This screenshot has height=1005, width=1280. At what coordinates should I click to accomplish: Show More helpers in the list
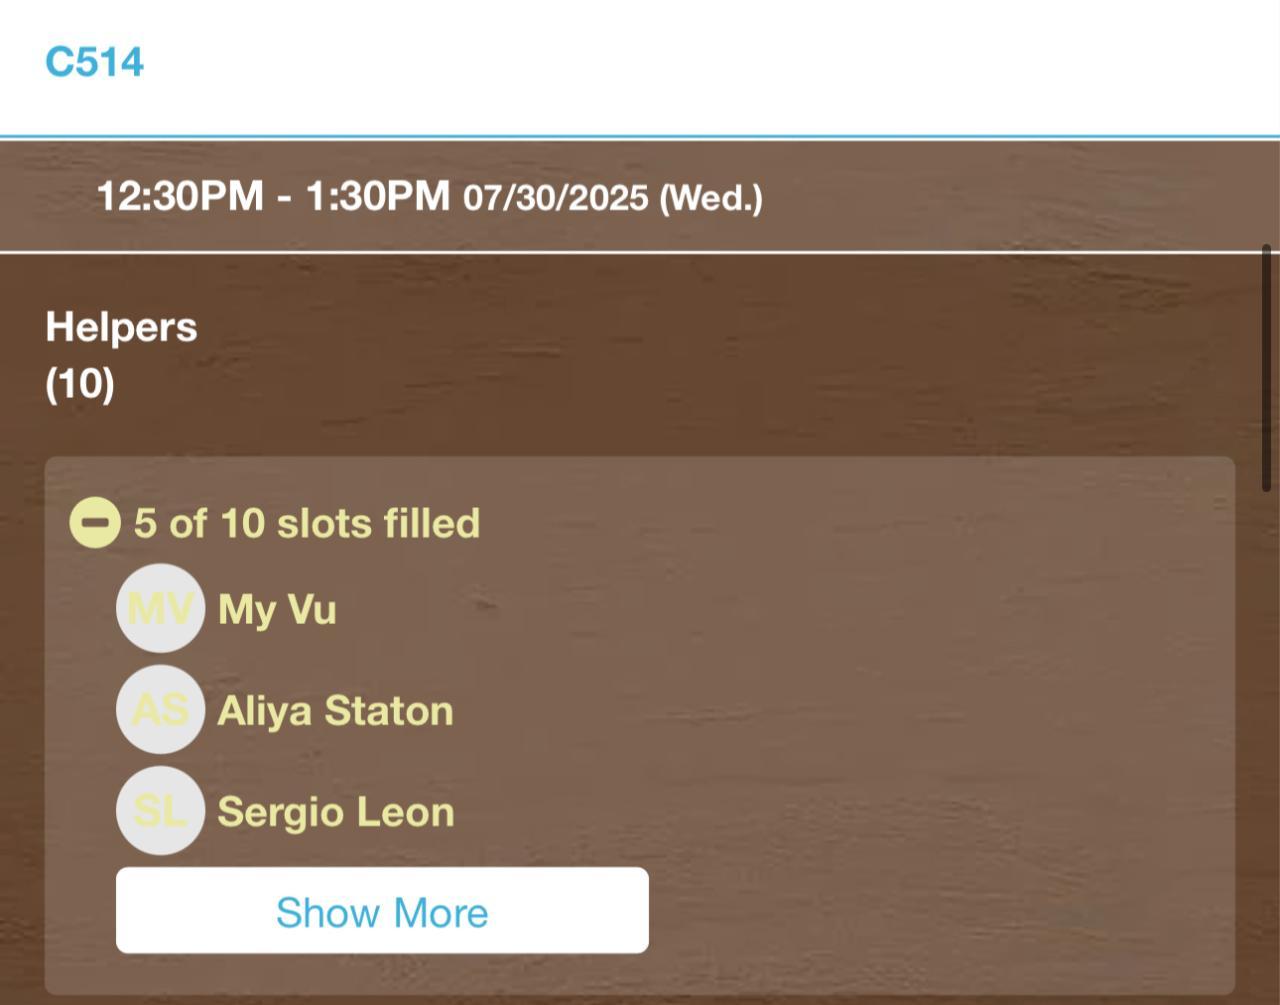tap(382, 910)
